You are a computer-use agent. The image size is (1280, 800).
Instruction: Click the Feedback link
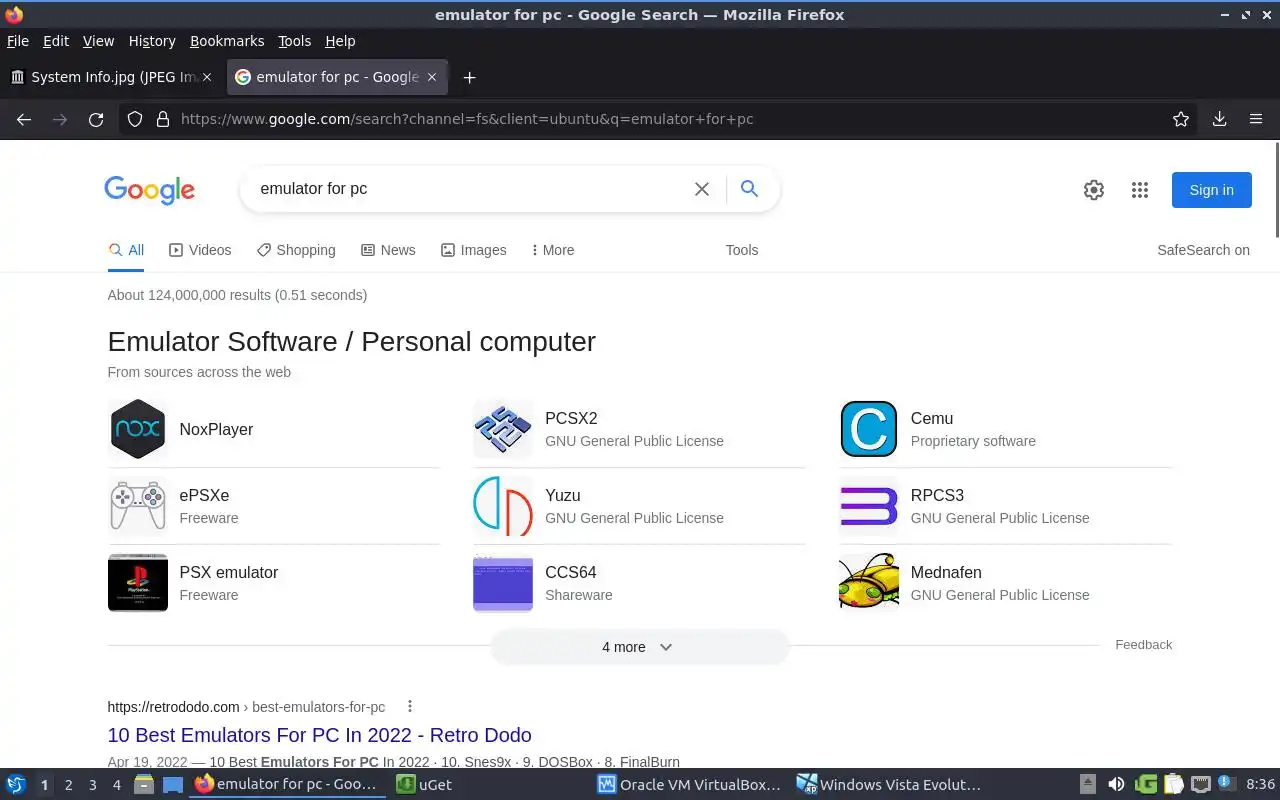coord(1143,645)
